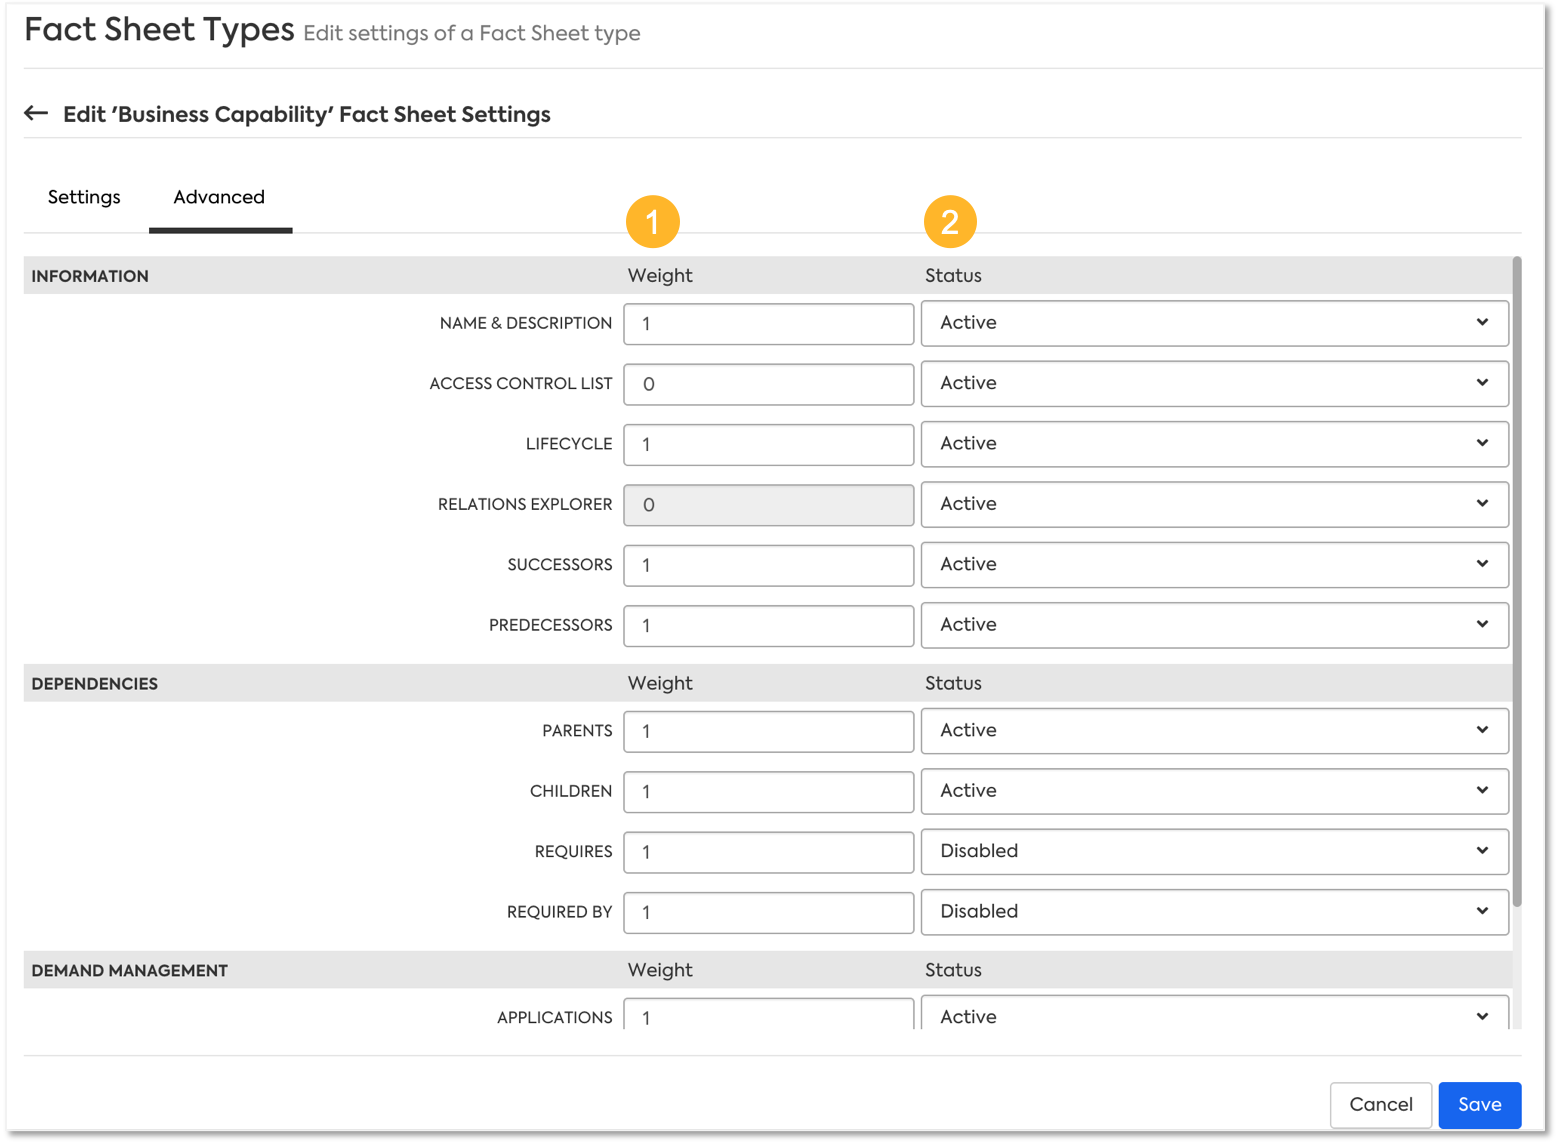Open Name & Description status dropdown
Image resolution: width=1556 pixels, height=1143 pixels.
(1214, 323)
